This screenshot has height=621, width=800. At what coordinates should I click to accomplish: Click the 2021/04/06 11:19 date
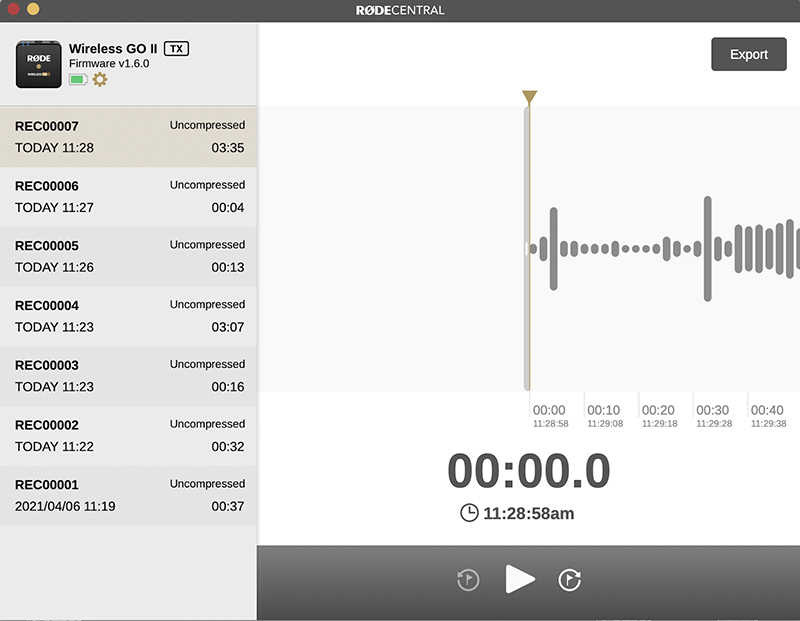(65, 506)
